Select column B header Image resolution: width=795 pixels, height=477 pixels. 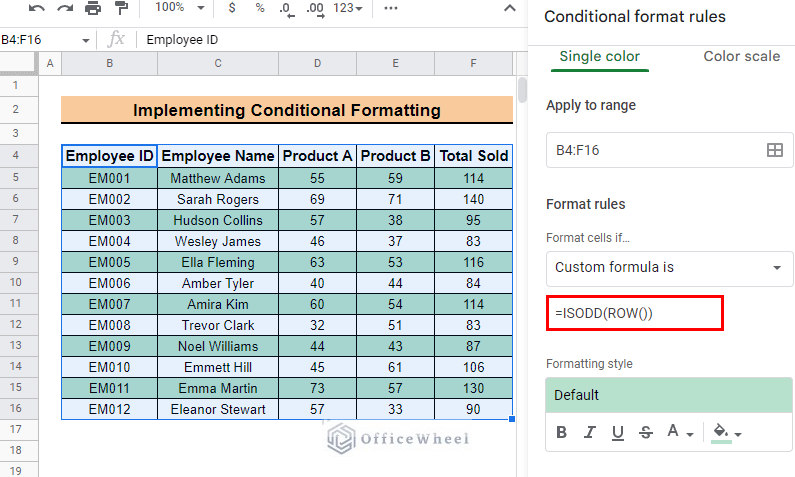(x=110, y=63)
